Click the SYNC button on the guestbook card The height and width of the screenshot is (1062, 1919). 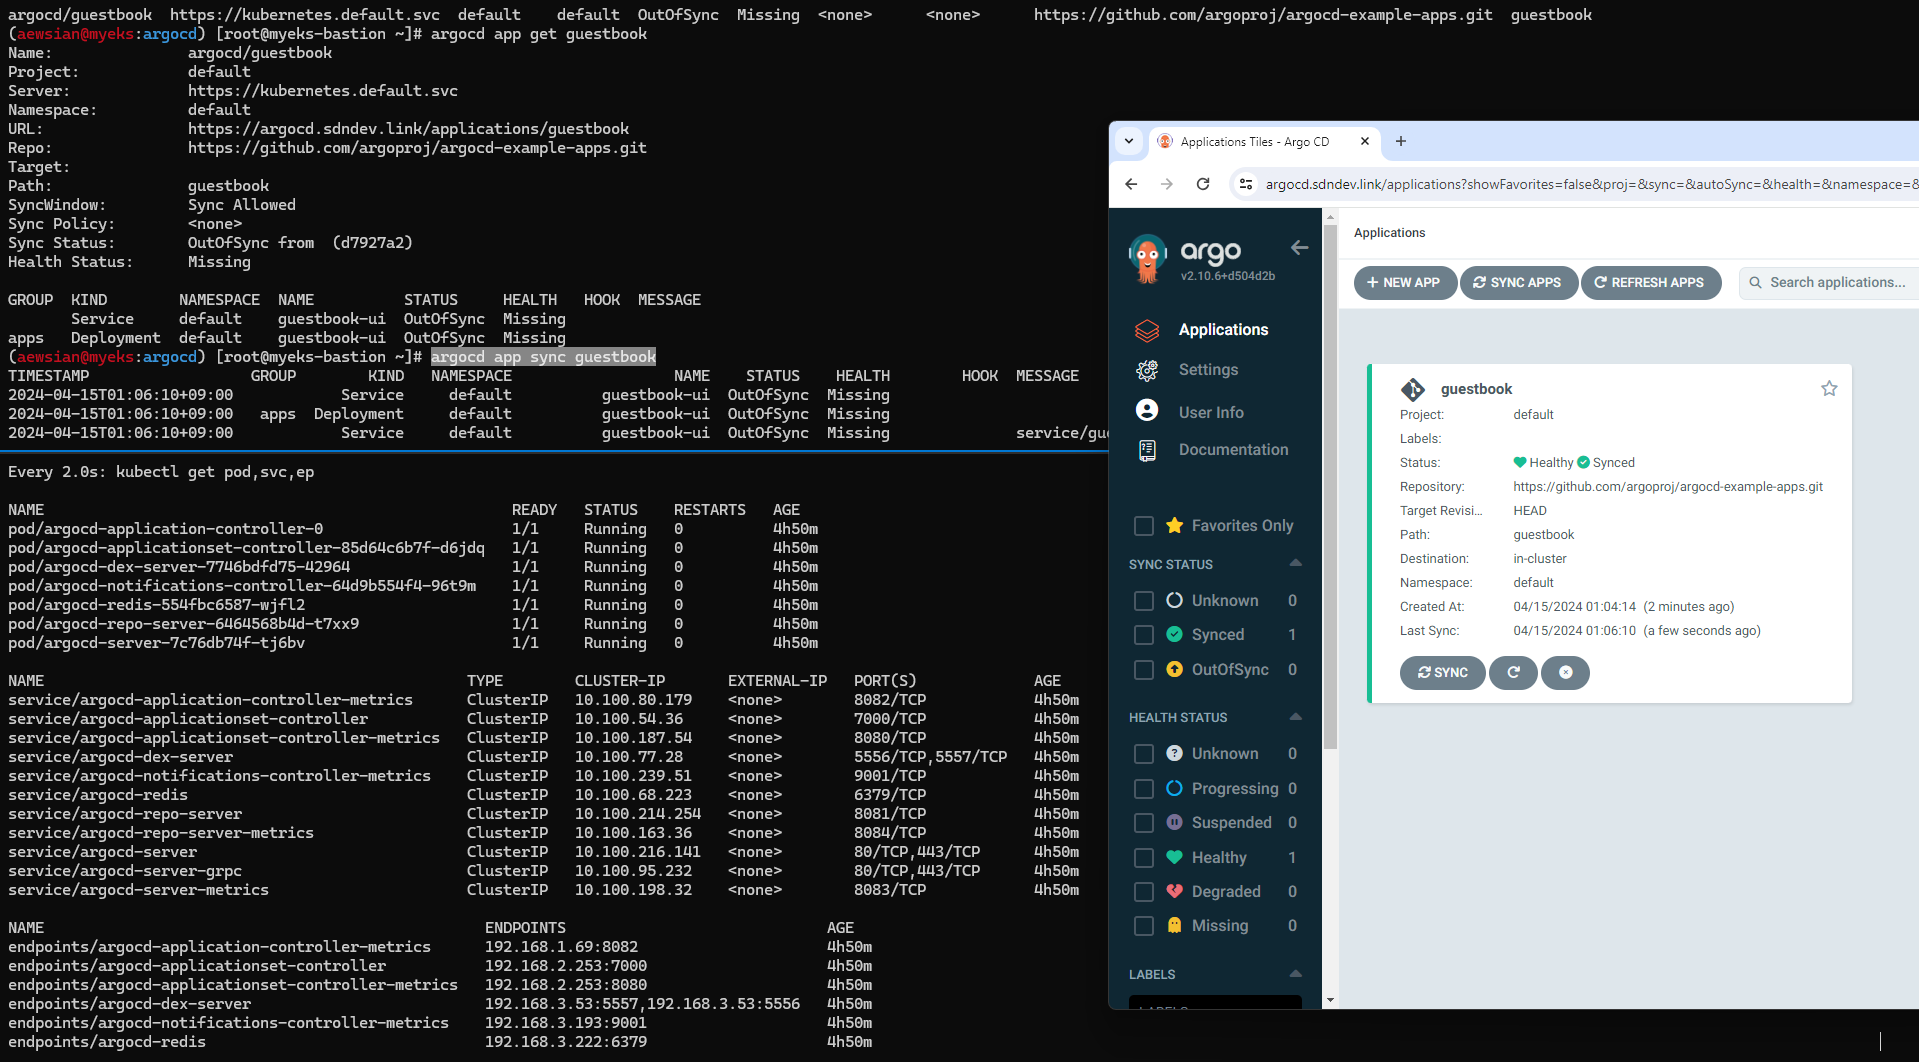pos(1443,672)
